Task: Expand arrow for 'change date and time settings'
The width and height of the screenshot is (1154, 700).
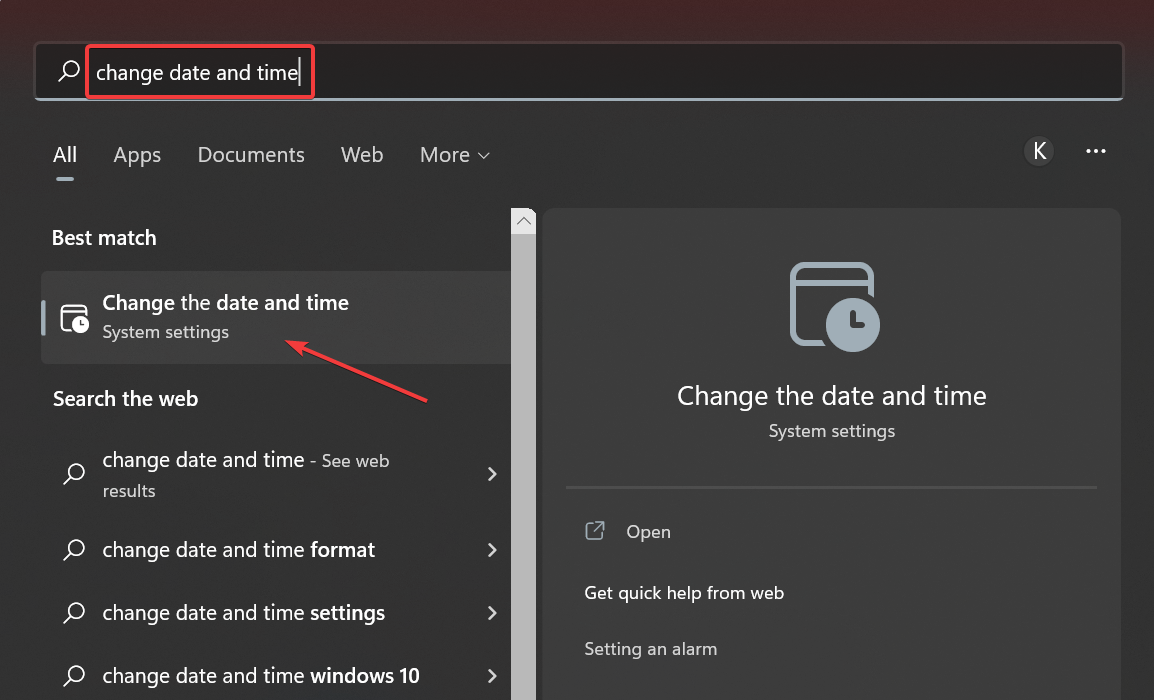Action: tap(492, 613)
